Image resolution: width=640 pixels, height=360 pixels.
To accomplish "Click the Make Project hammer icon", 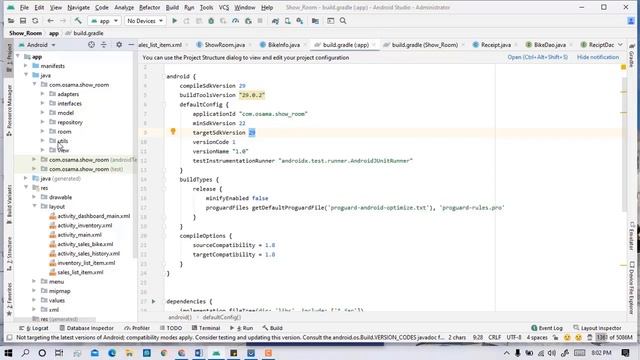I will coord(78,20).
